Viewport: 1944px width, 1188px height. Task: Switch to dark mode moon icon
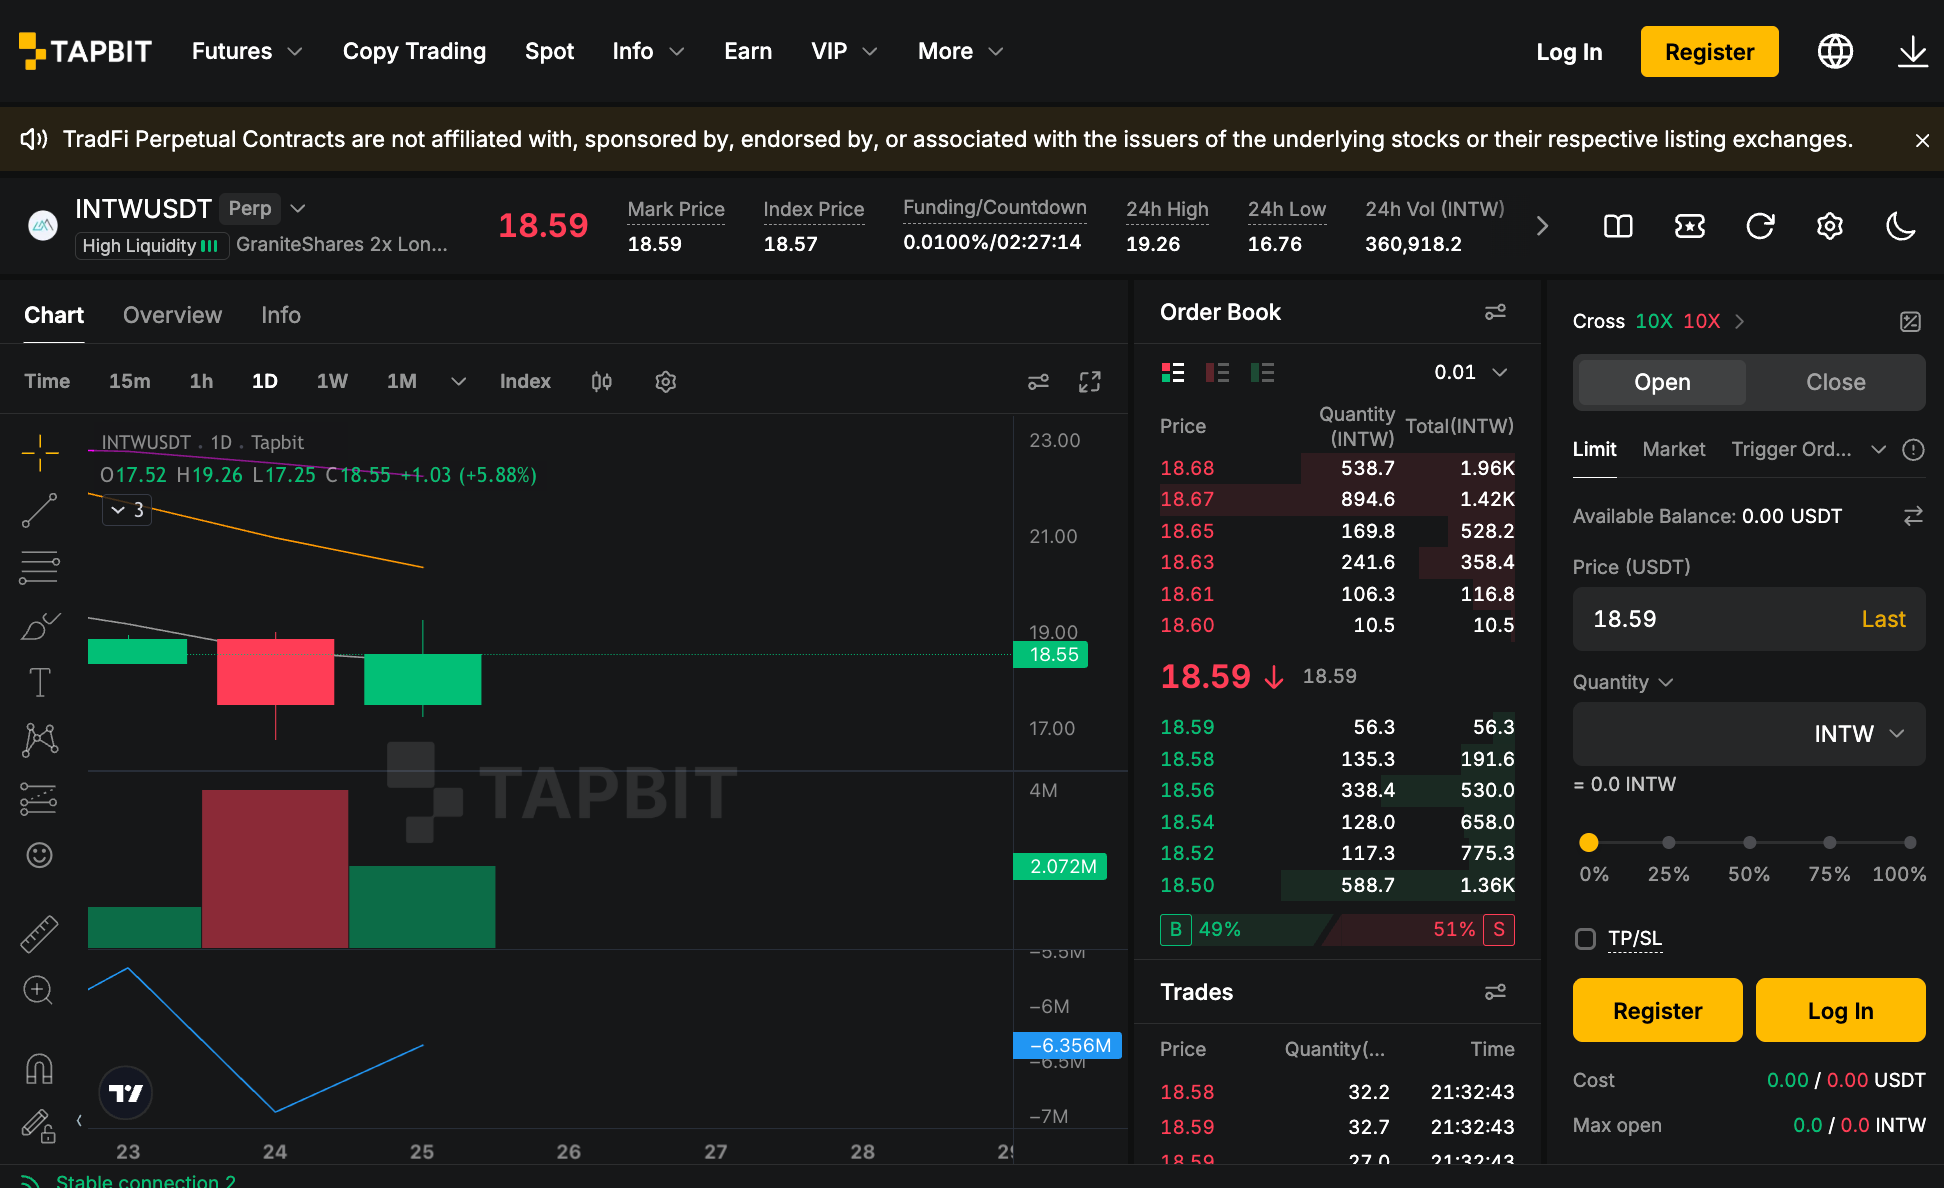pos(1900,226)
